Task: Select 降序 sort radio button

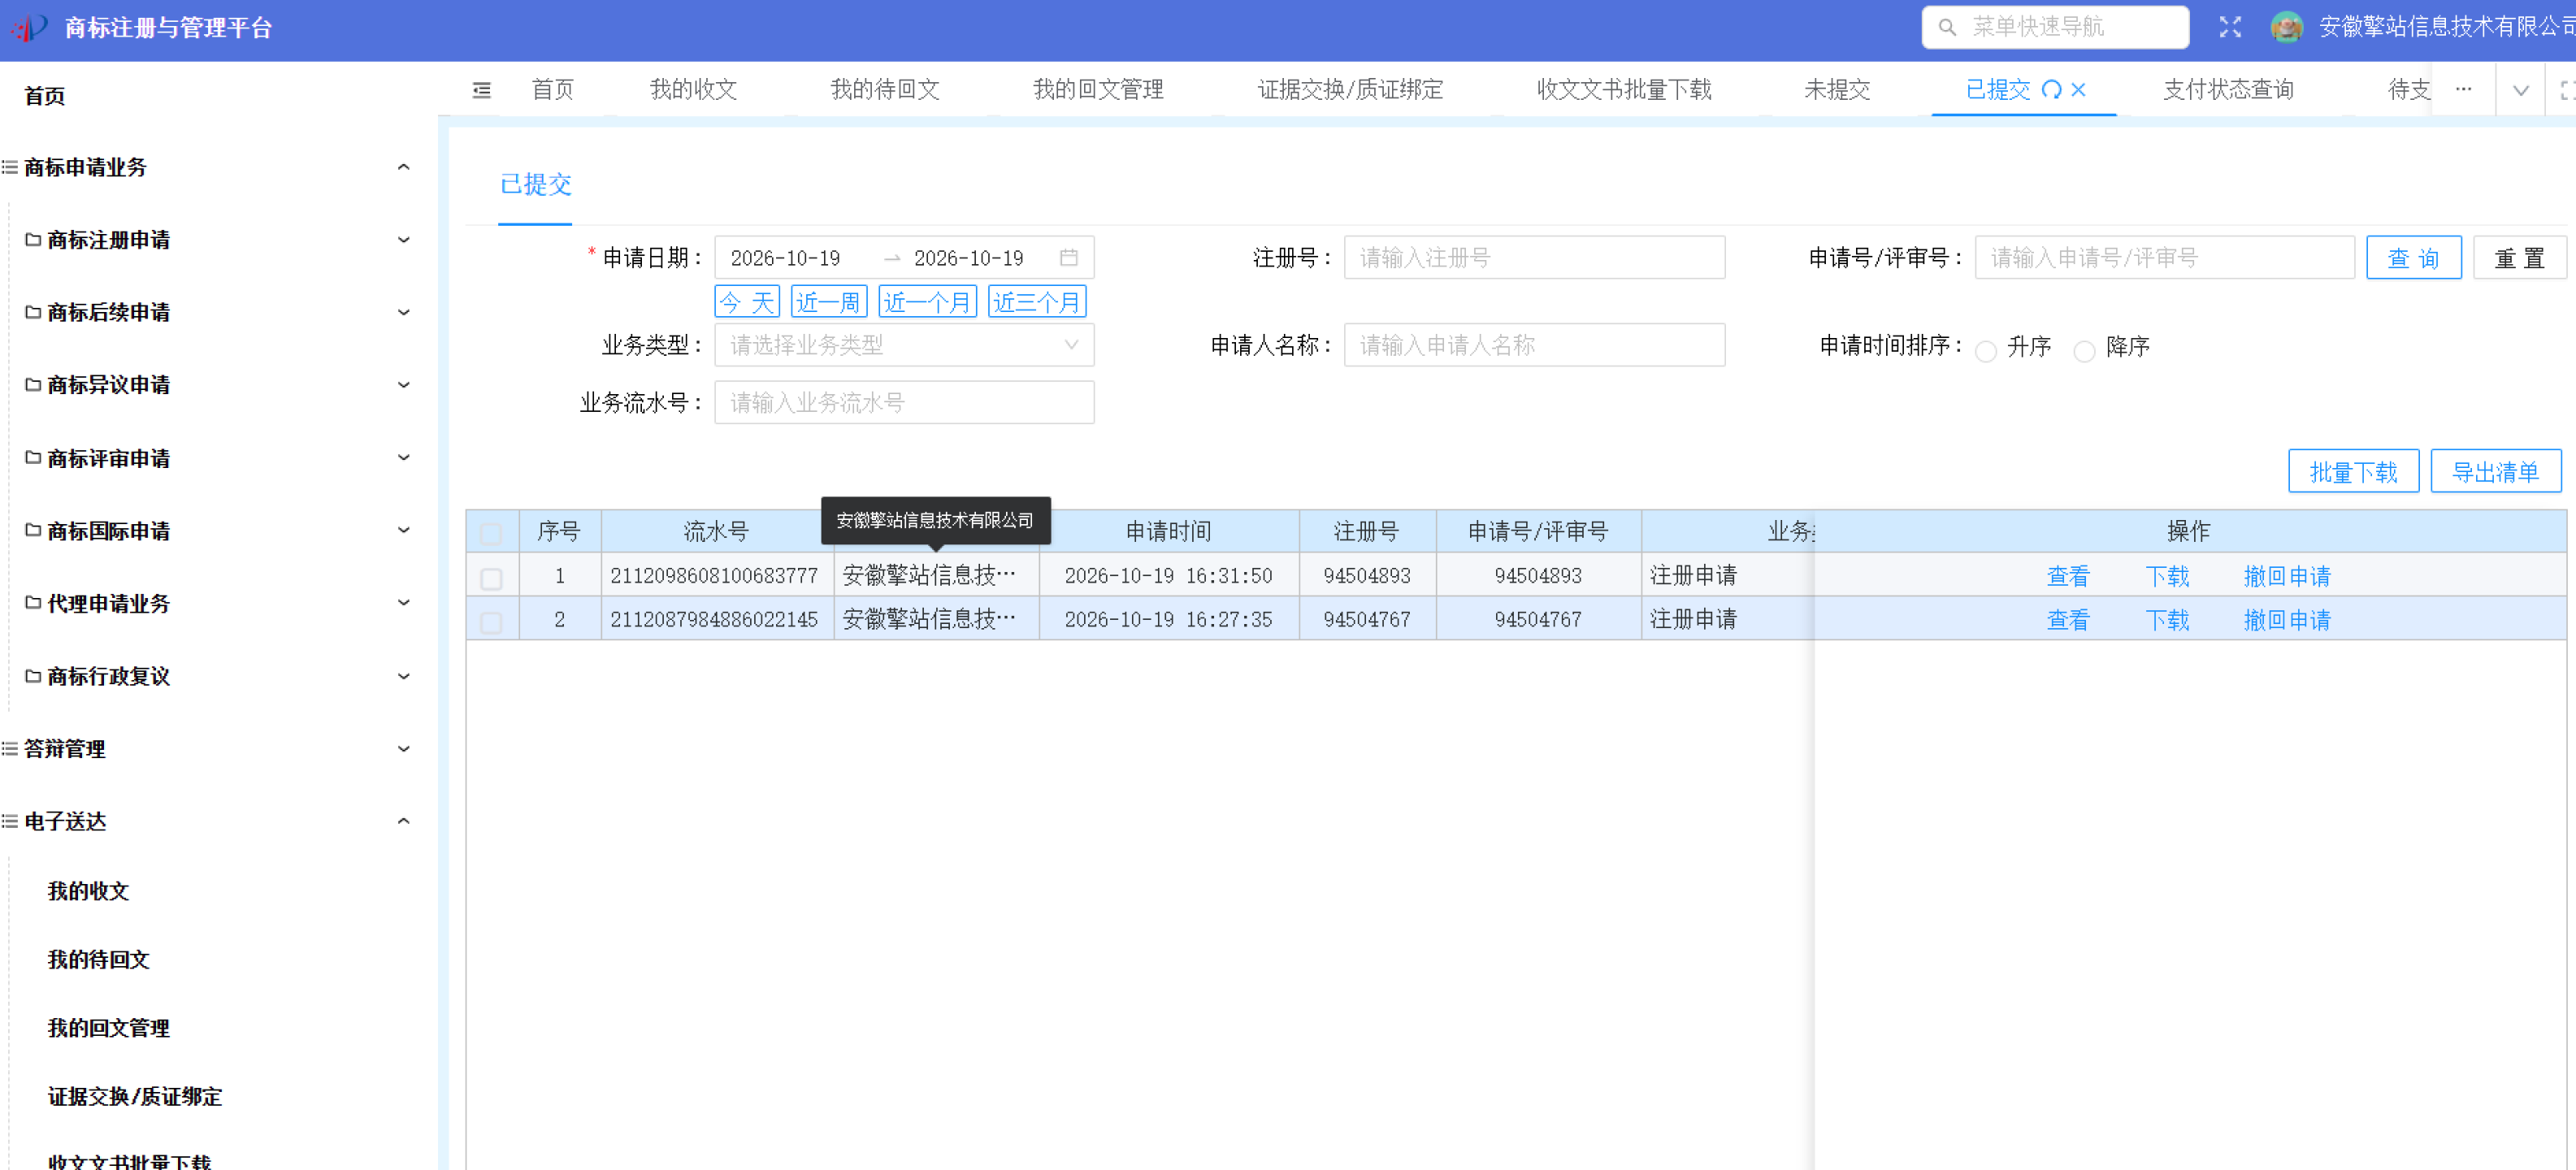Action: click(x=2084, y=351)
